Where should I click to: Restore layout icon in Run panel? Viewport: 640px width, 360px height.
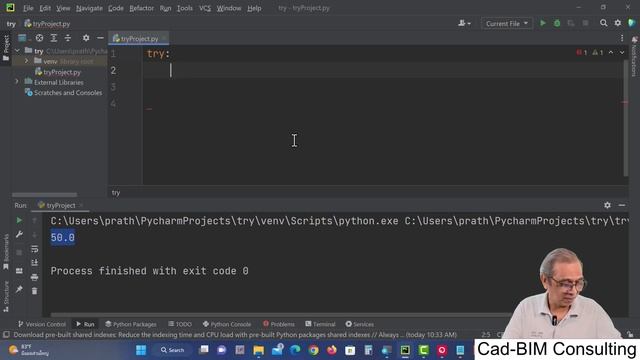[19, 271]
